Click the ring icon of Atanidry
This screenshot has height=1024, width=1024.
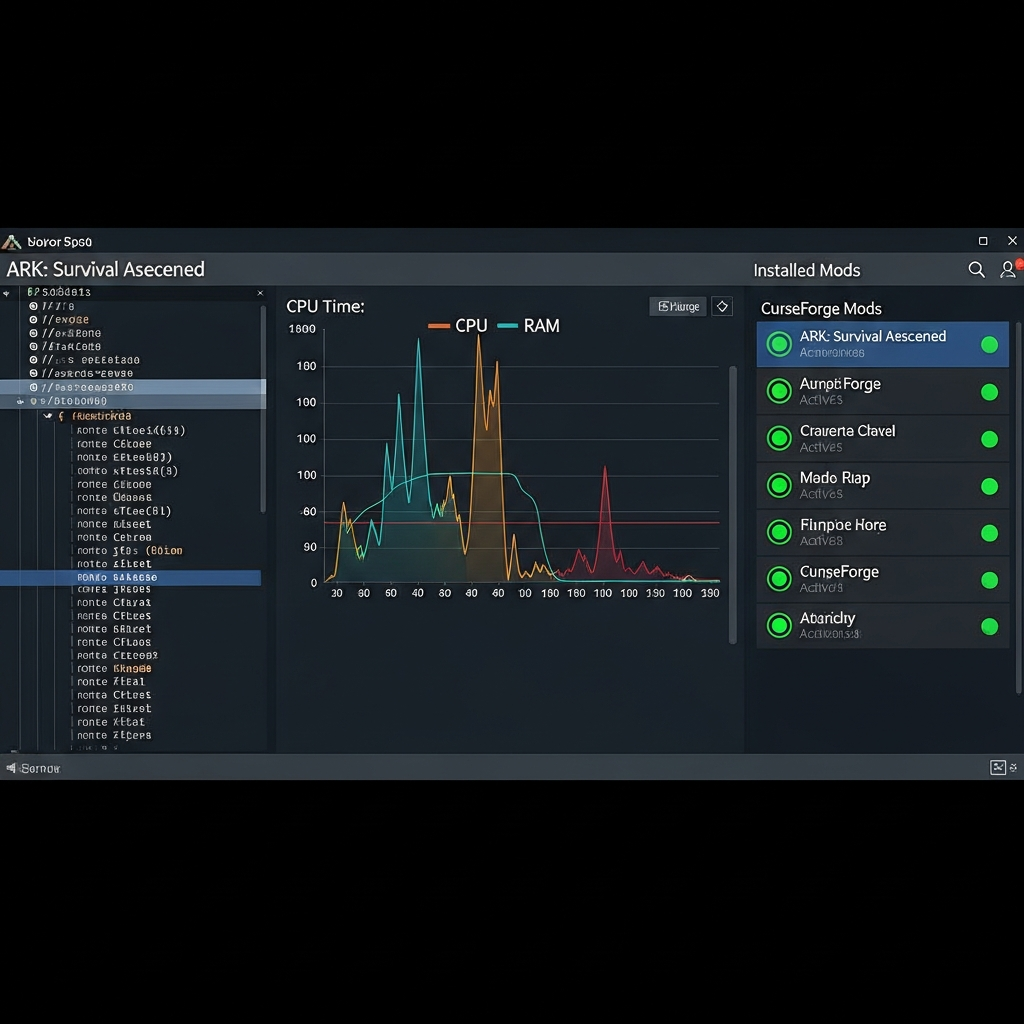tap(778, 626)
